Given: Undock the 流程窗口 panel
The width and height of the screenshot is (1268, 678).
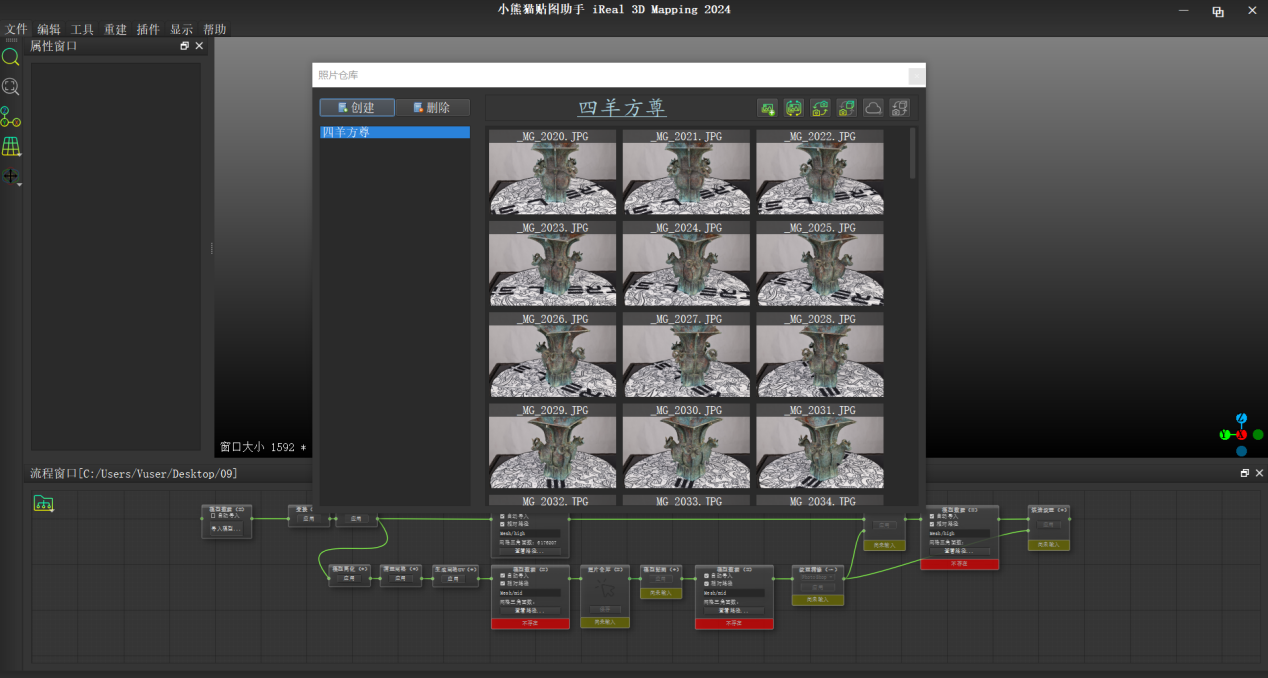Looking at the screenshot, I should [x=1245, y=473].
